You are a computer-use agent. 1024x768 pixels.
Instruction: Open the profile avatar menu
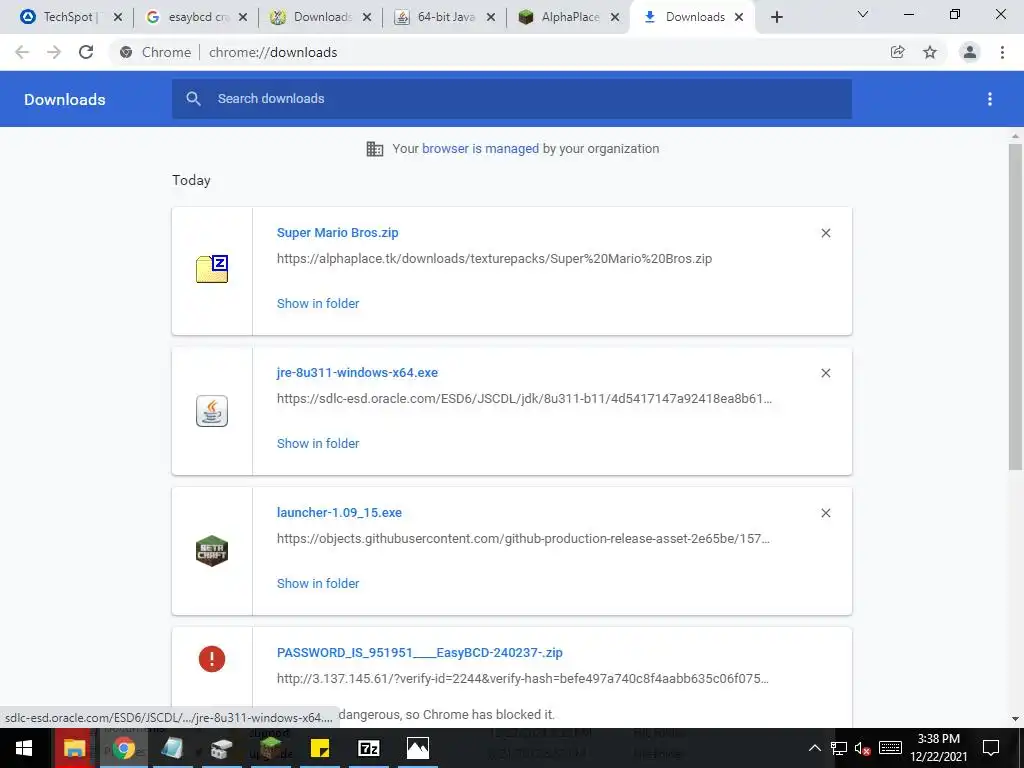coord(970,52)
